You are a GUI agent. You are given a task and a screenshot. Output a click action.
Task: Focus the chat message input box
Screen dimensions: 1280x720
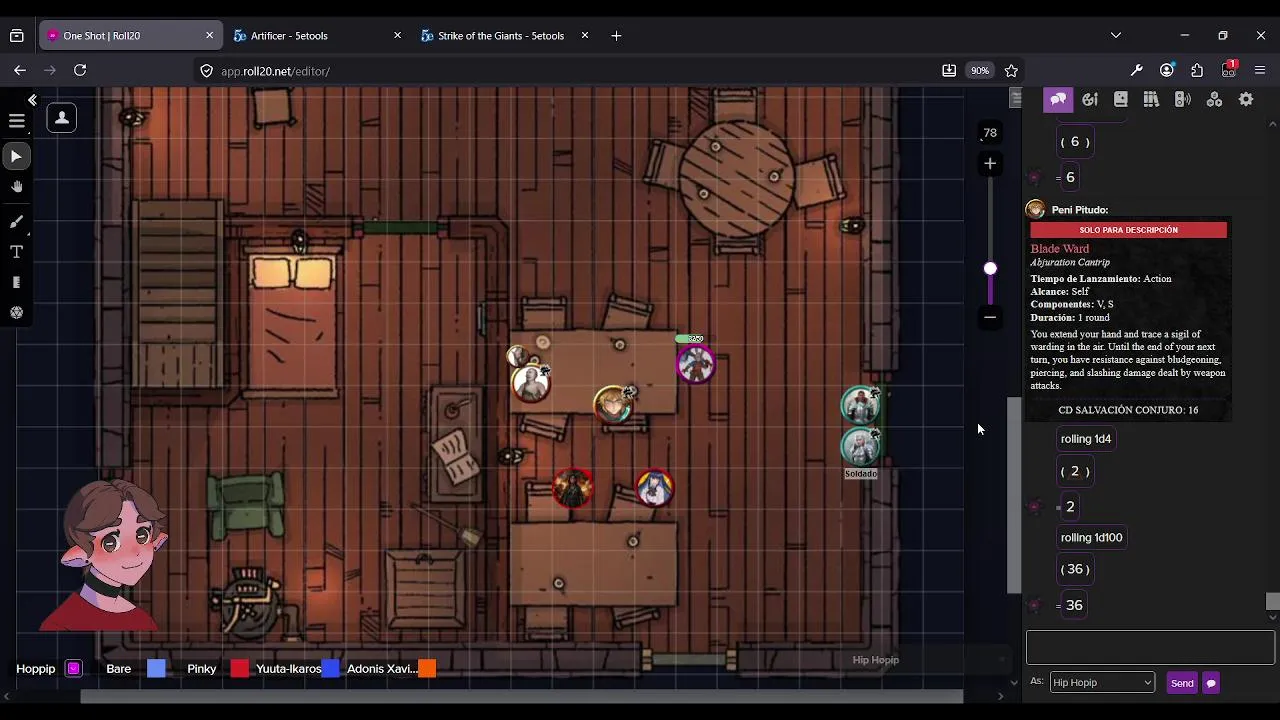[1150, 647]
